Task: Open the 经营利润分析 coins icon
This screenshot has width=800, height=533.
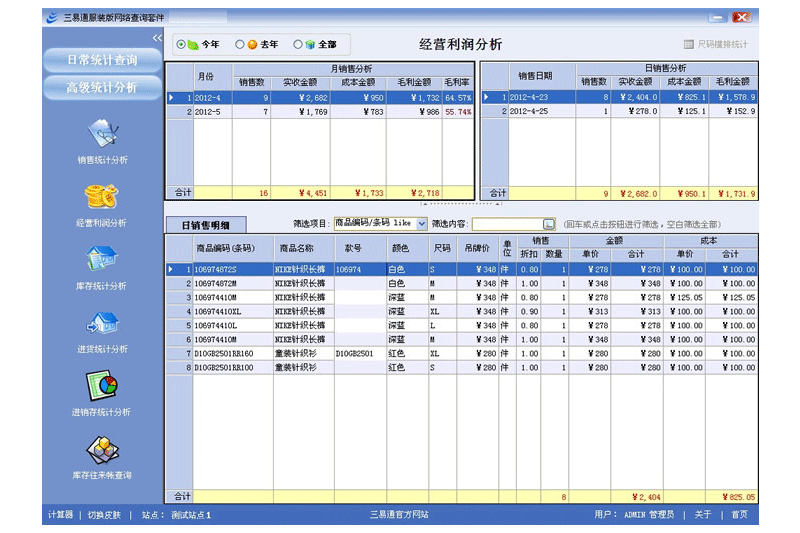Action: point(101,197)
